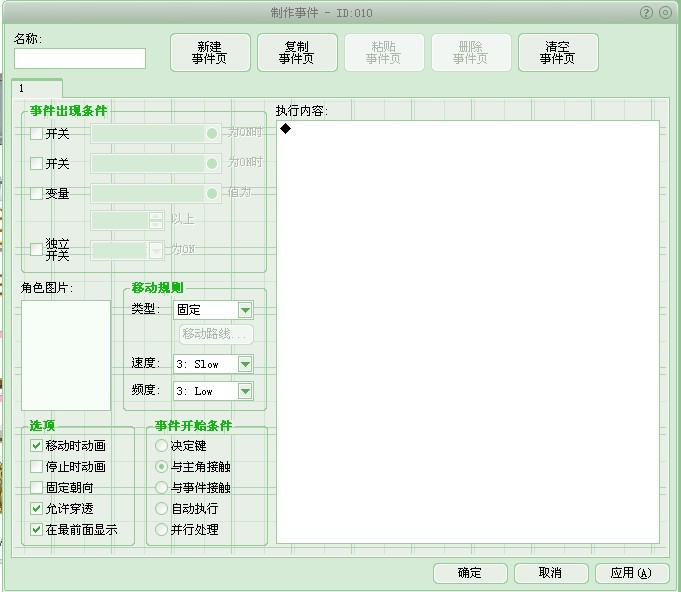
Task: Select 决定键 trigger radio button
Action: pyautogui.click(x=161, y=446)
